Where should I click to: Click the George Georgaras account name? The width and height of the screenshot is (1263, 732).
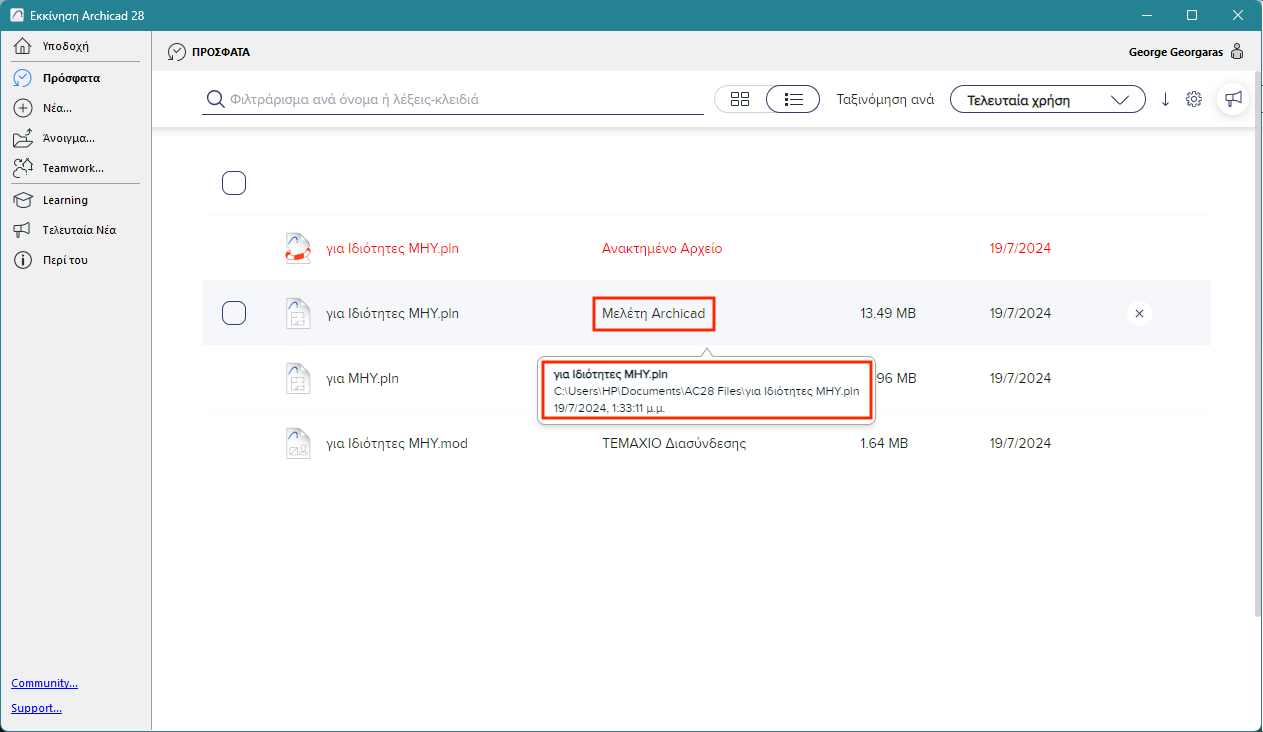click(1176, 52)
